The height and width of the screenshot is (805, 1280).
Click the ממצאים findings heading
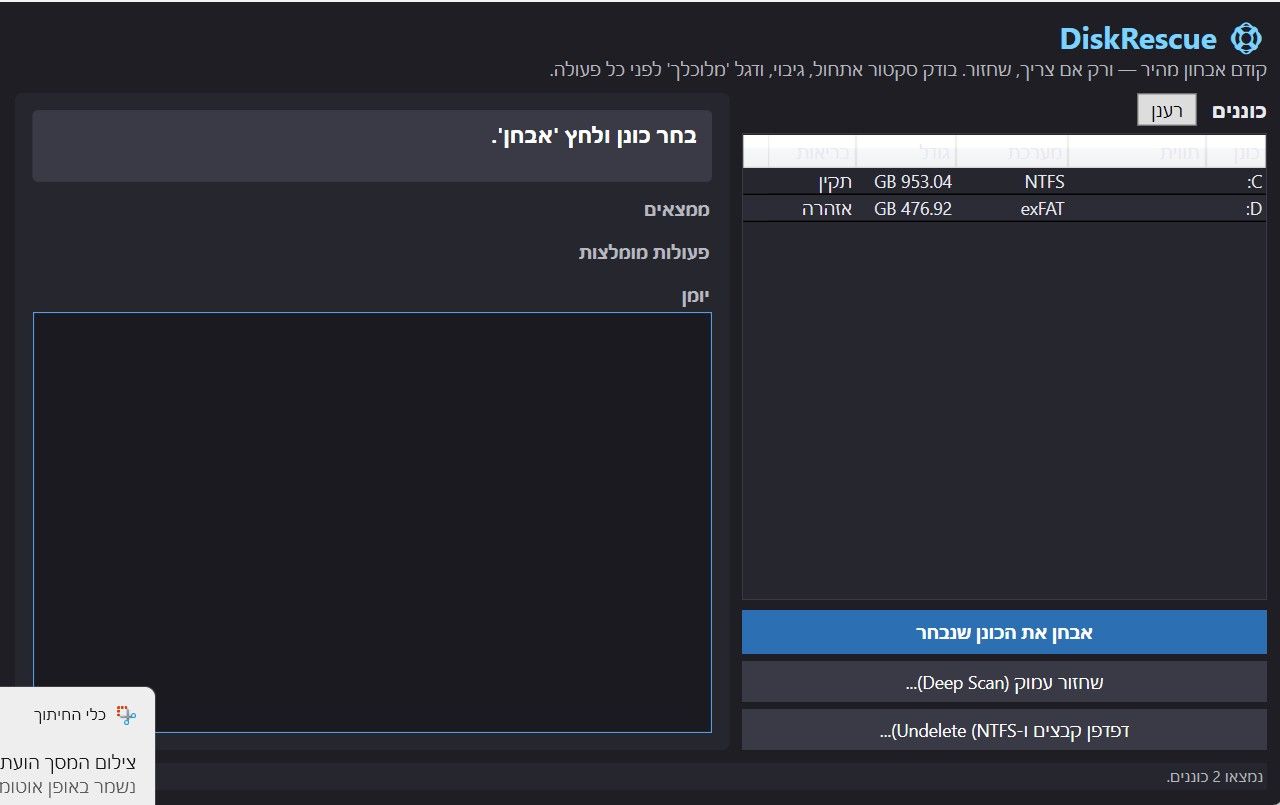676,210
